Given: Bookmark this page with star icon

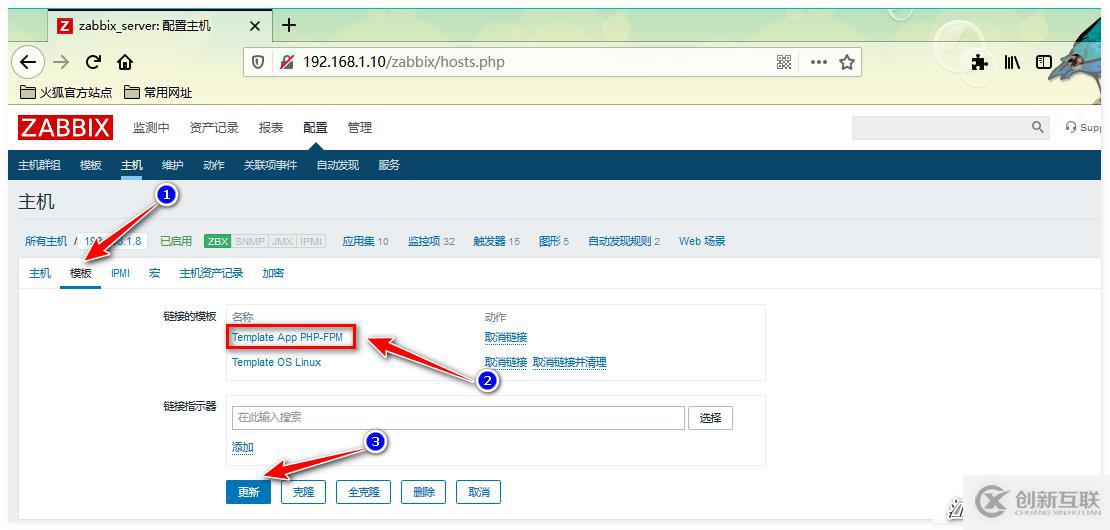Looking at the screenshot, I should pyautogui.click(x=847, y=62).
